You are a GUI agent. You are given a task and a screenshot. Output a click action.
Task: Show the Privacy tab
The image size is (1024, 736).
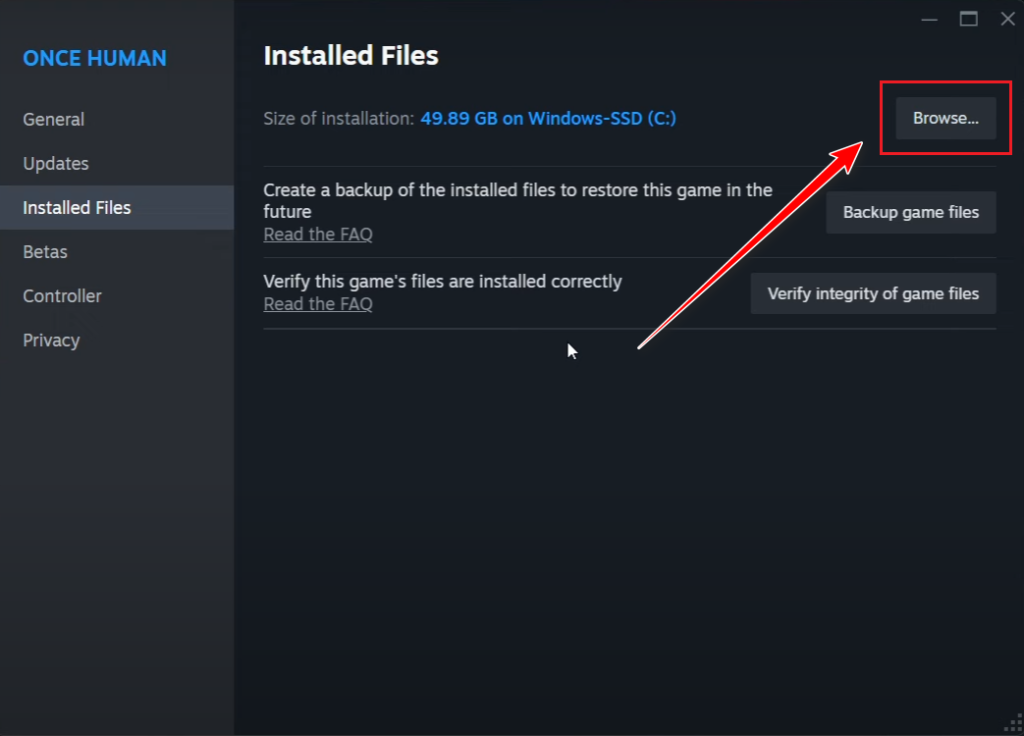pos(51,339)
